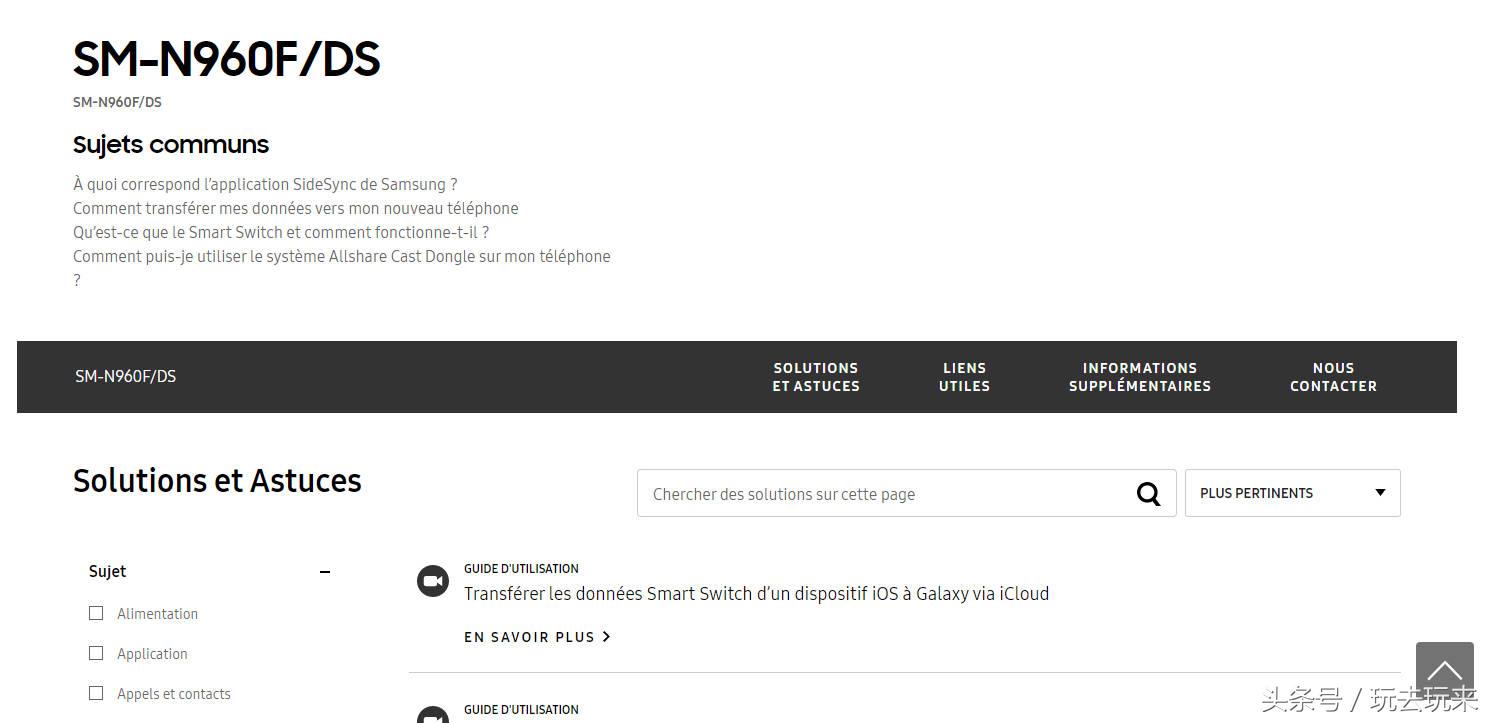Open the PLUS PERTINENTS sort dropdown

click(1292, 493)
